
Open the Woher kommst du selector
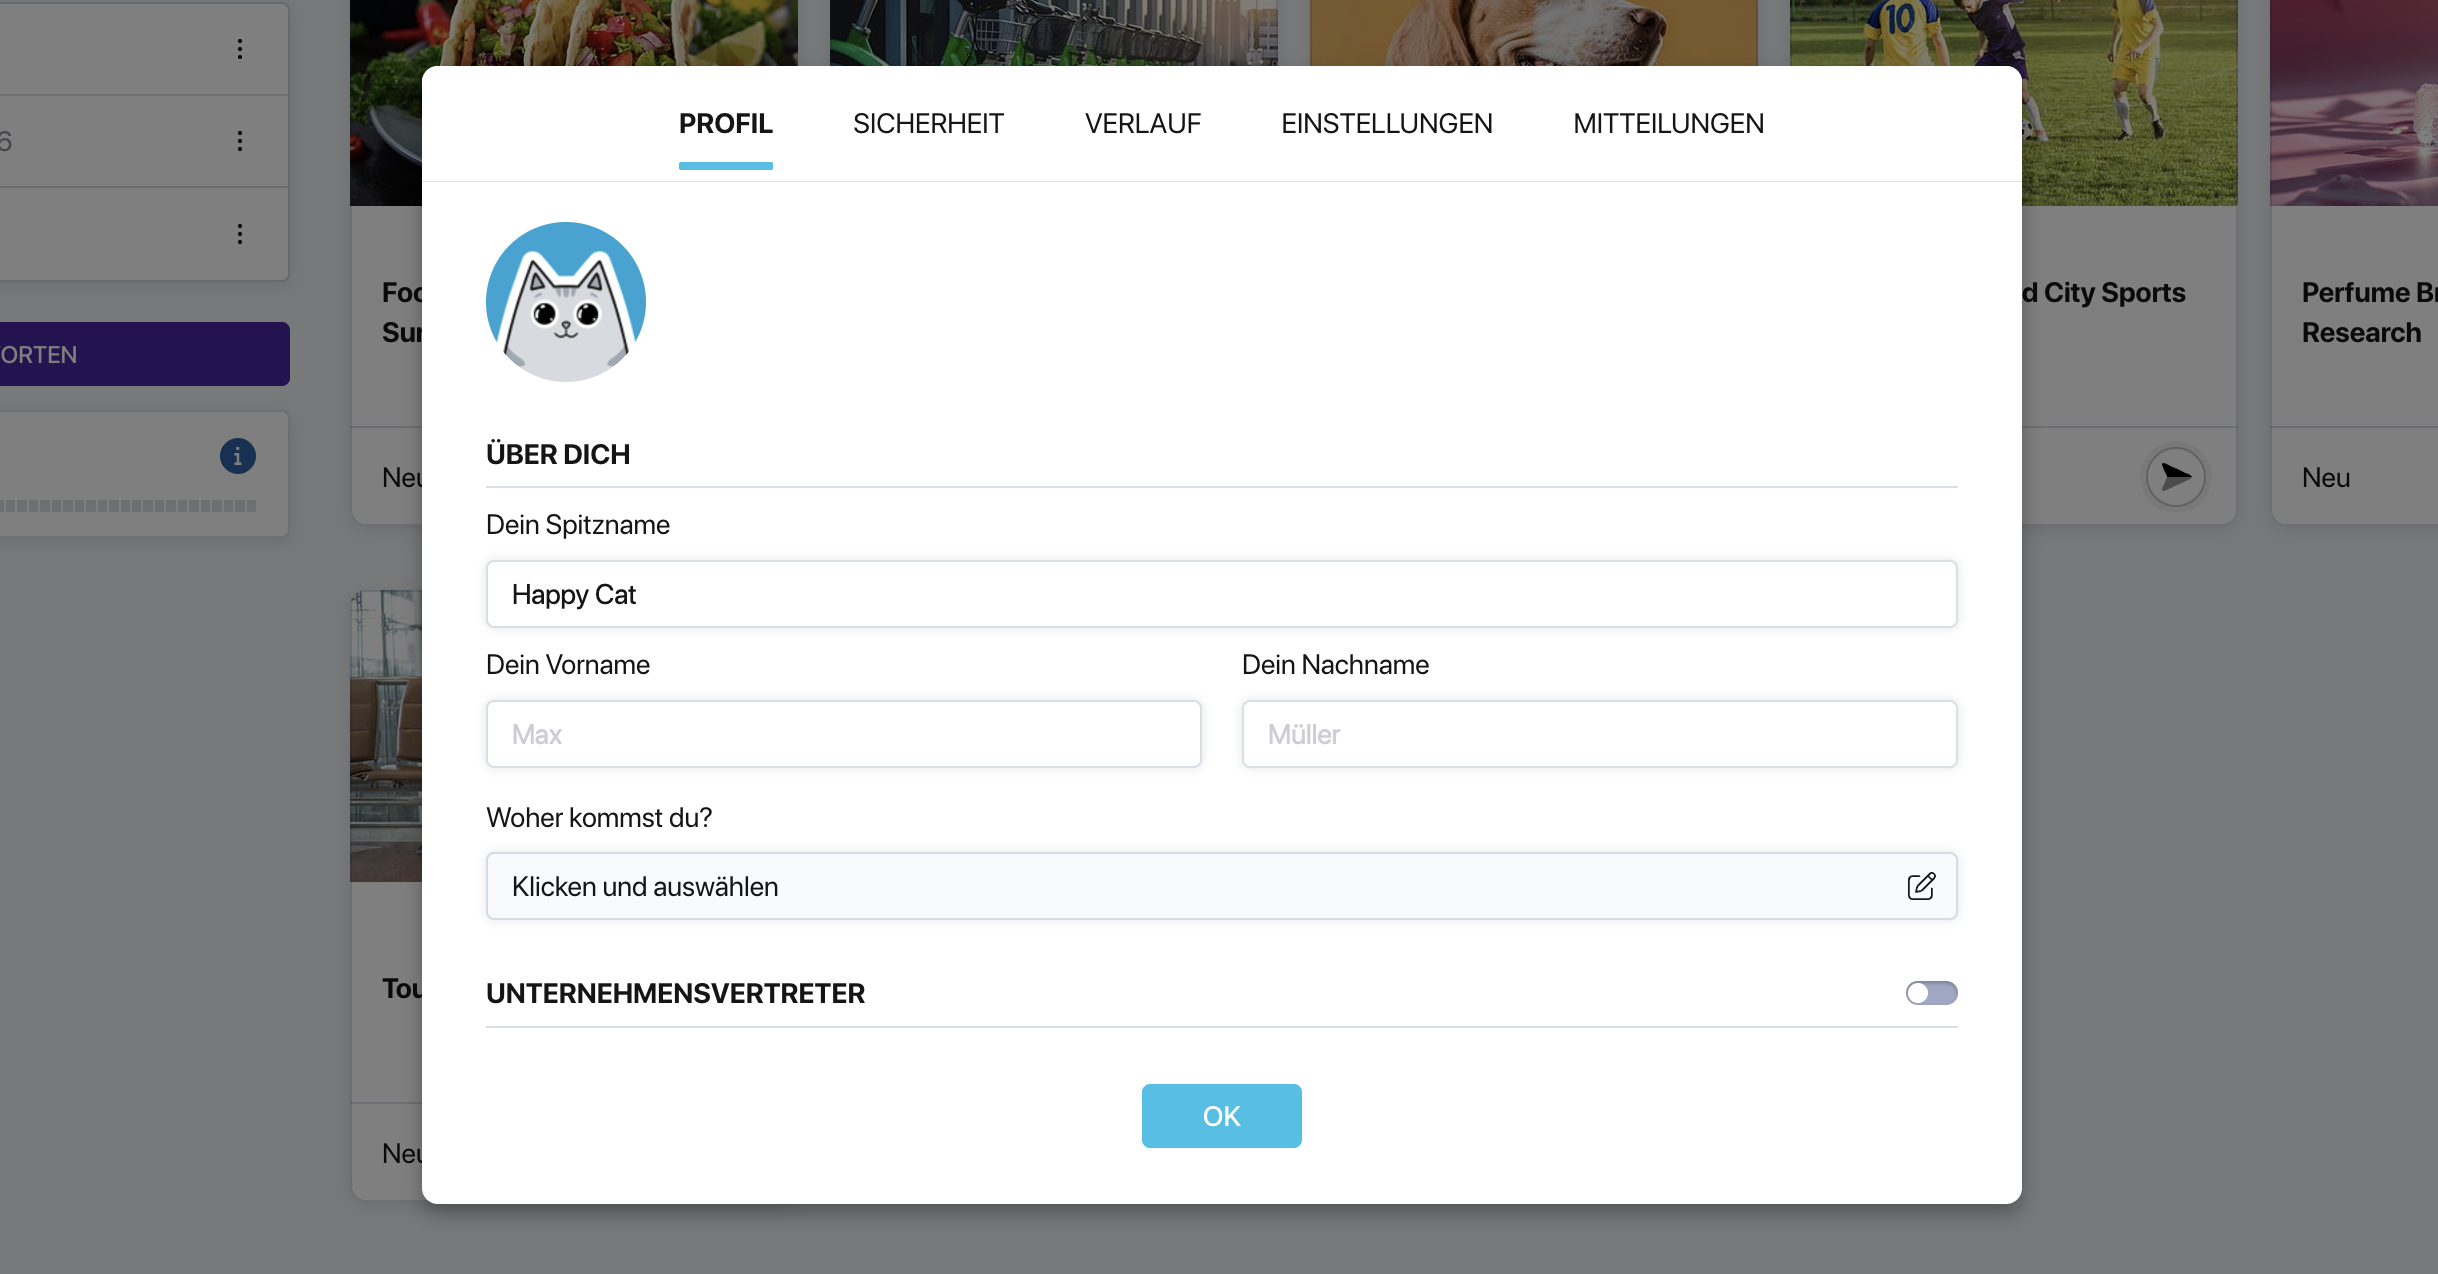coord(1222,886)
